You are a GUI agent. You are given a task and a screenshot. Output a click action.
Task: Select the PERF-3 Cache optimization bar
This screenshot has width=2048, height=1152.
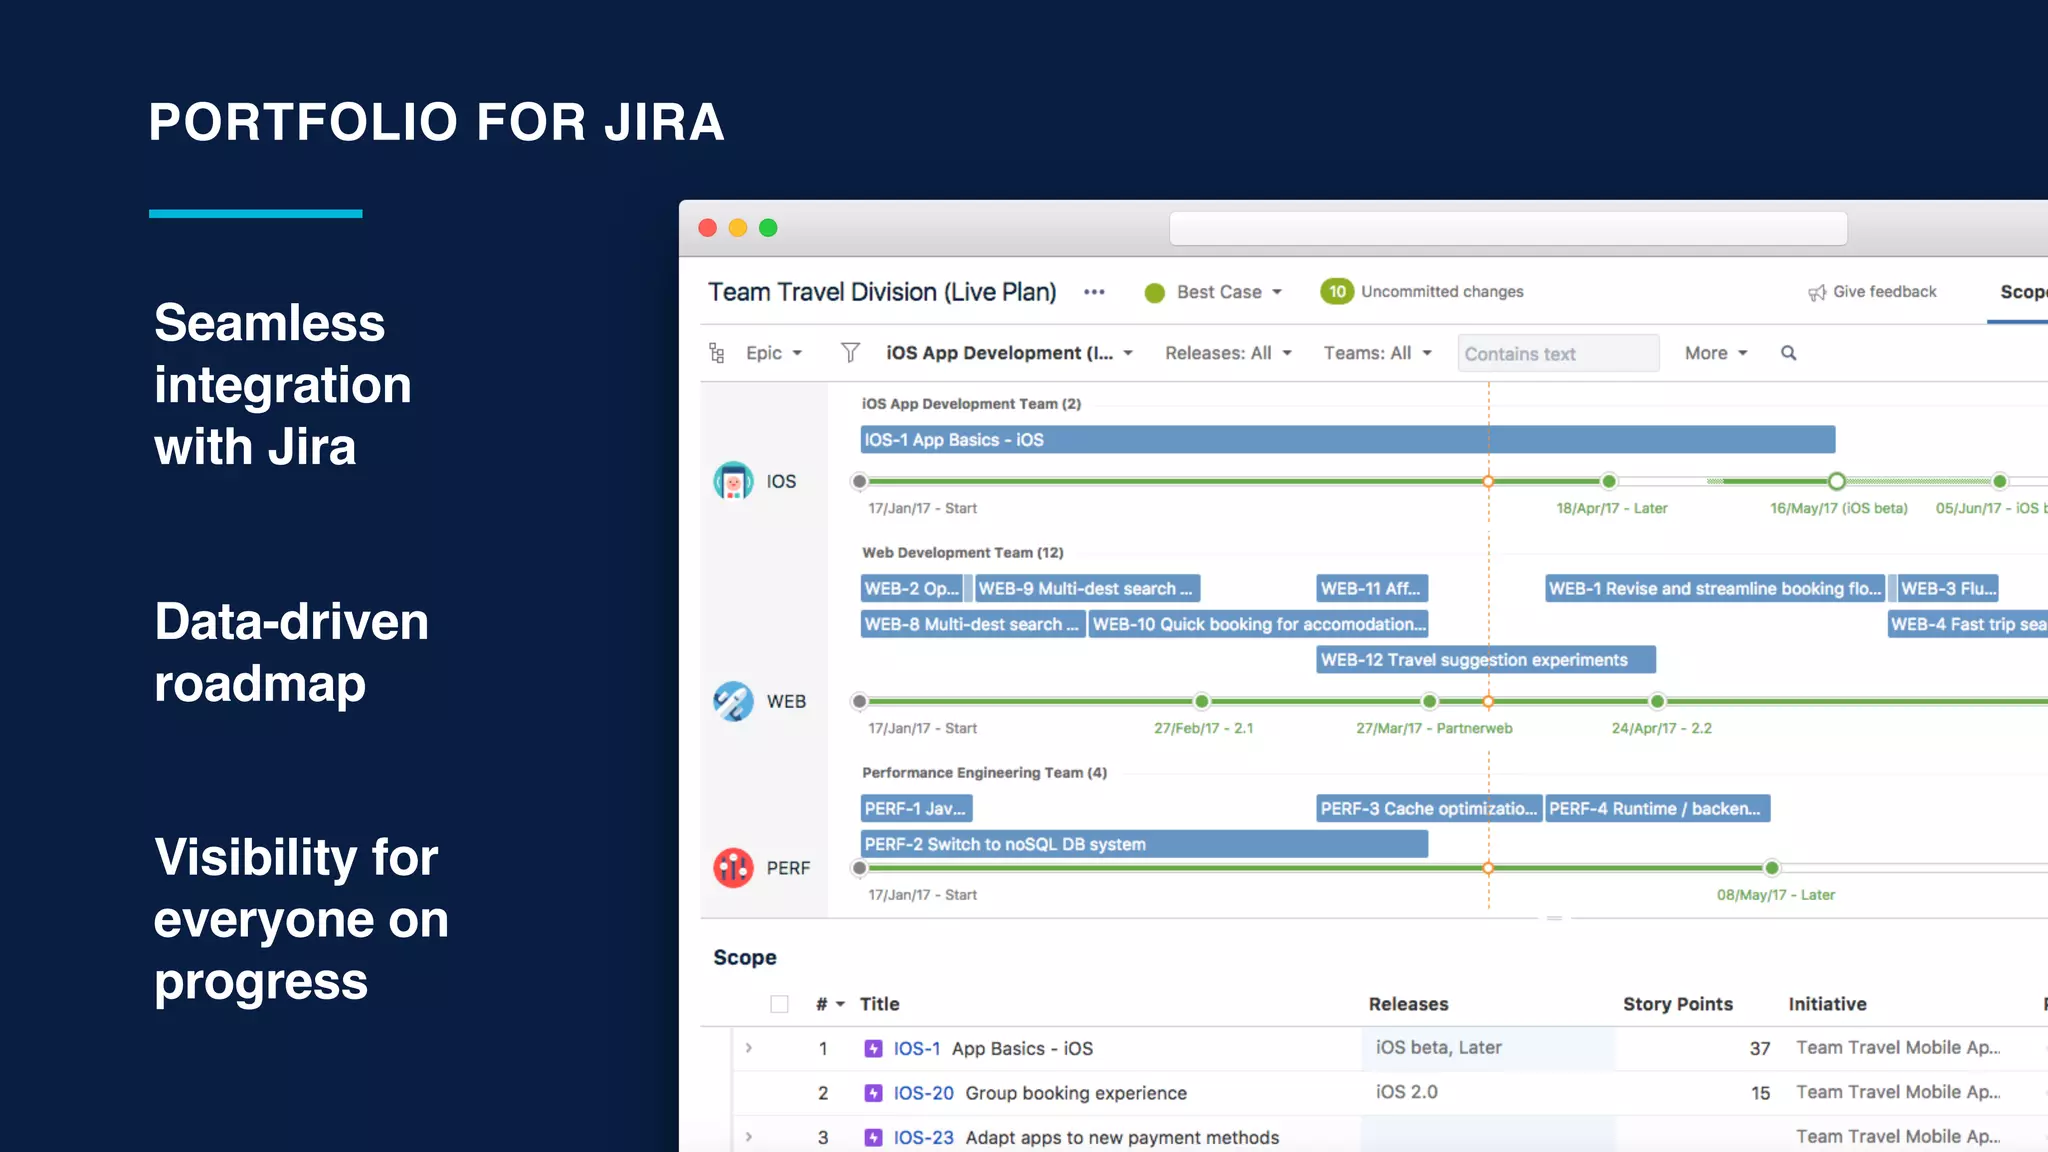[x=1428, y=808]
